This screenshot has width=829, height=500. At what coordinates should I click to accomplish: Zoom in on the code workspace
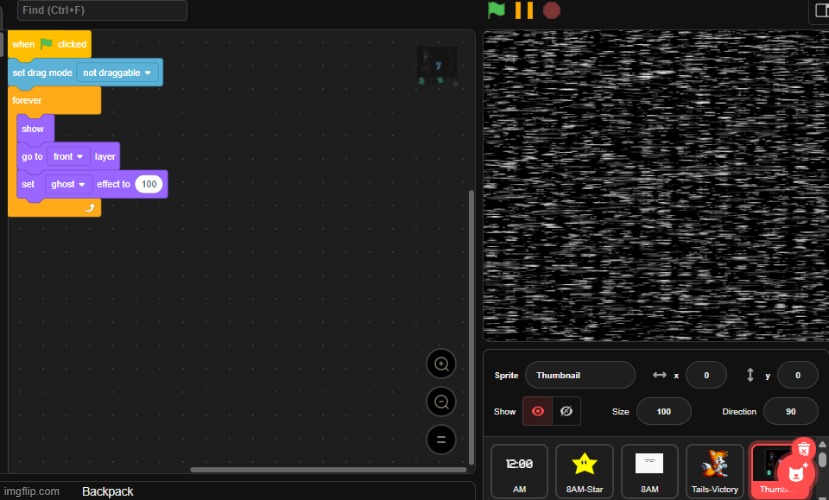[x=440, y=363]
